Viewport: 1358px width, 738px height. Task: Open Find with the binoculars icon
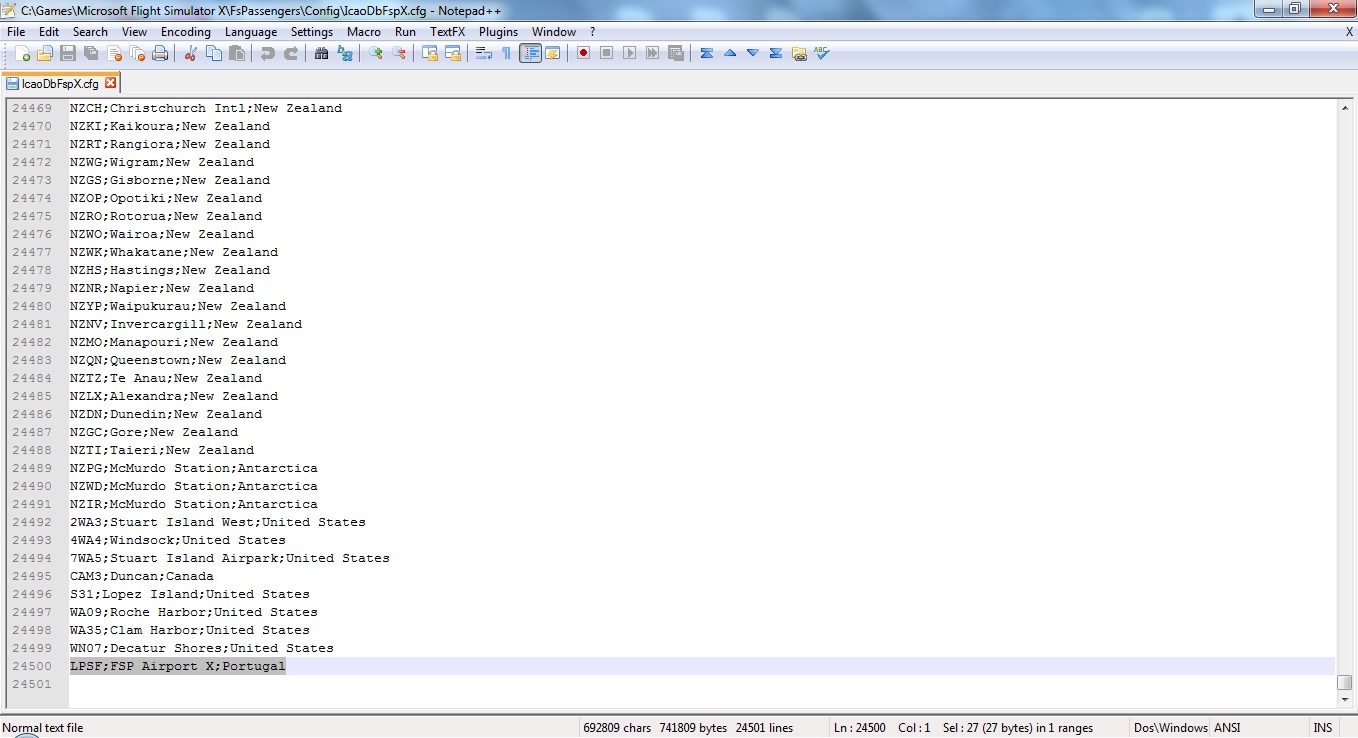tap(321, 53)
